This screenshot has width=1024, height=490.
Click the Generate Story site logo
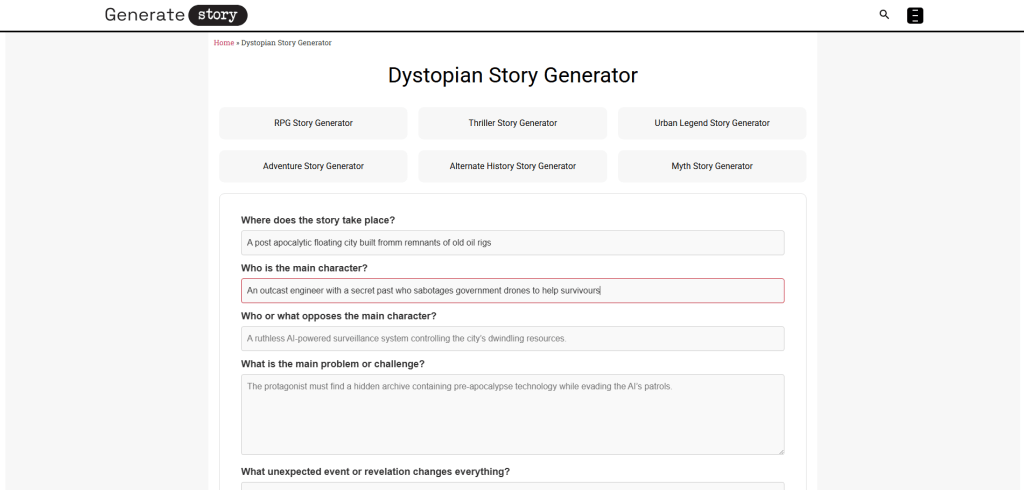tap(176, 15)
